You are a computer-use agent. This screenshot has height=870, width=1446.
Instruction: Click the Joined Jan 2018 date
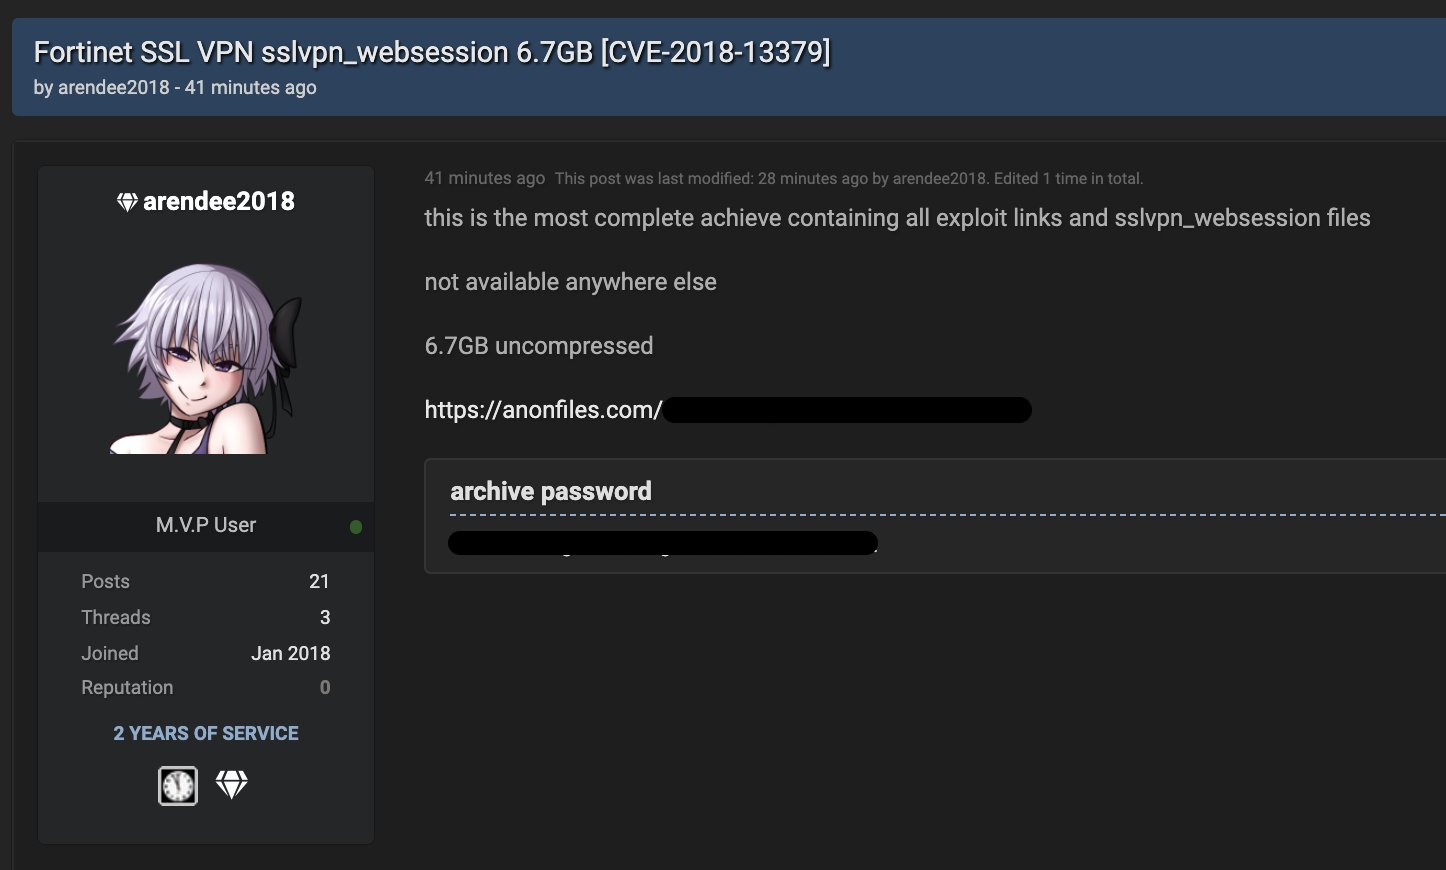click(x=290, y=653)
